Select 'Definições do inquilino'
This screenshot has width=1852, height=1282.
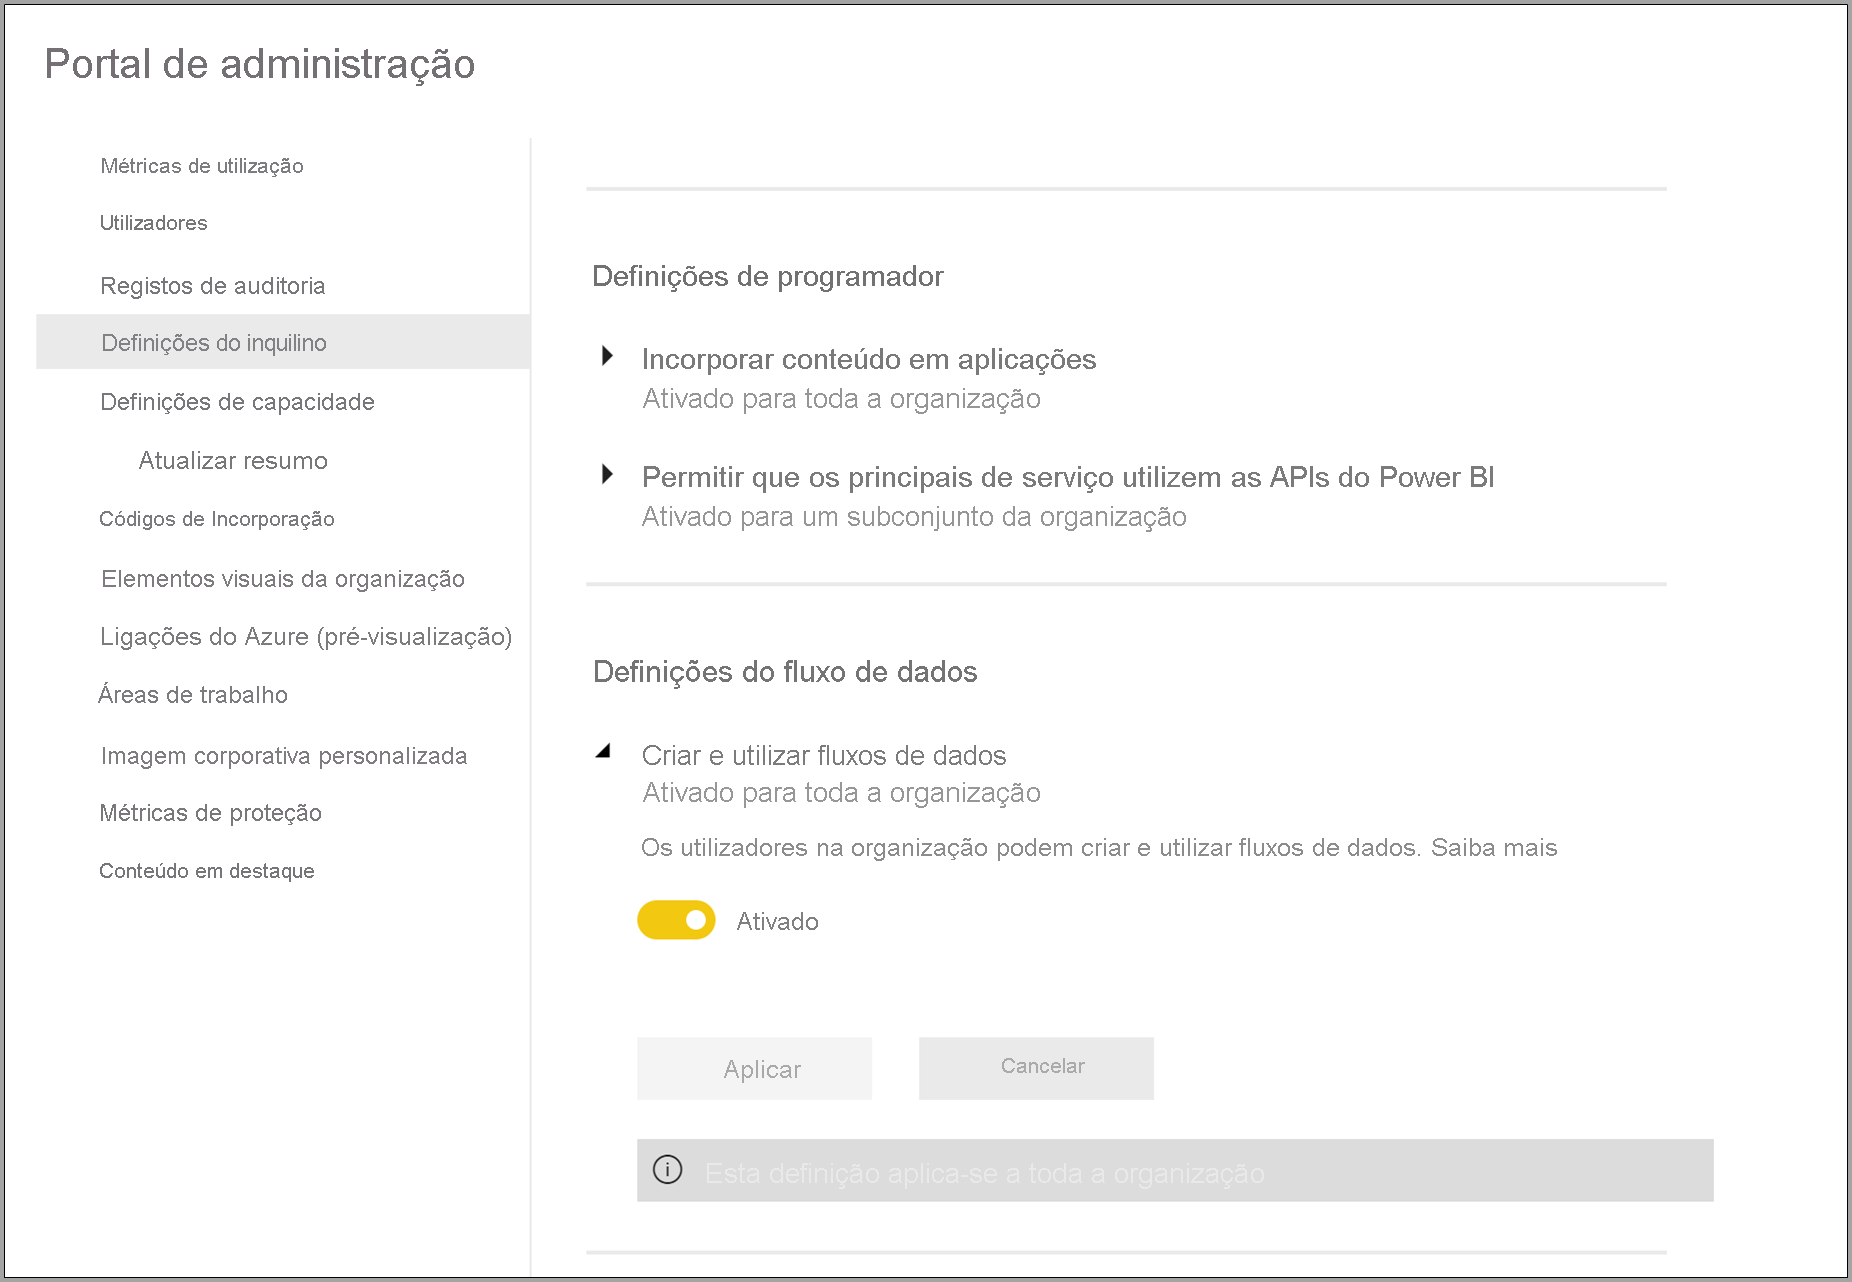(213, 342)
